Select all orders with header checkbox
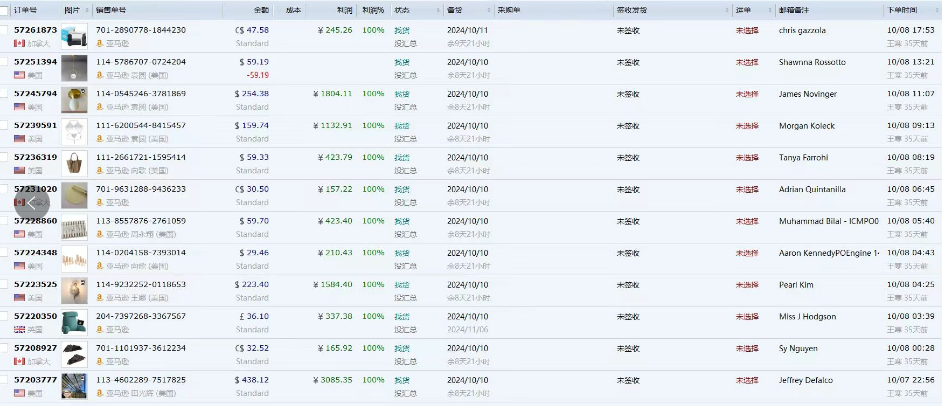Viewport: 942px width, 406px height. 4,11
